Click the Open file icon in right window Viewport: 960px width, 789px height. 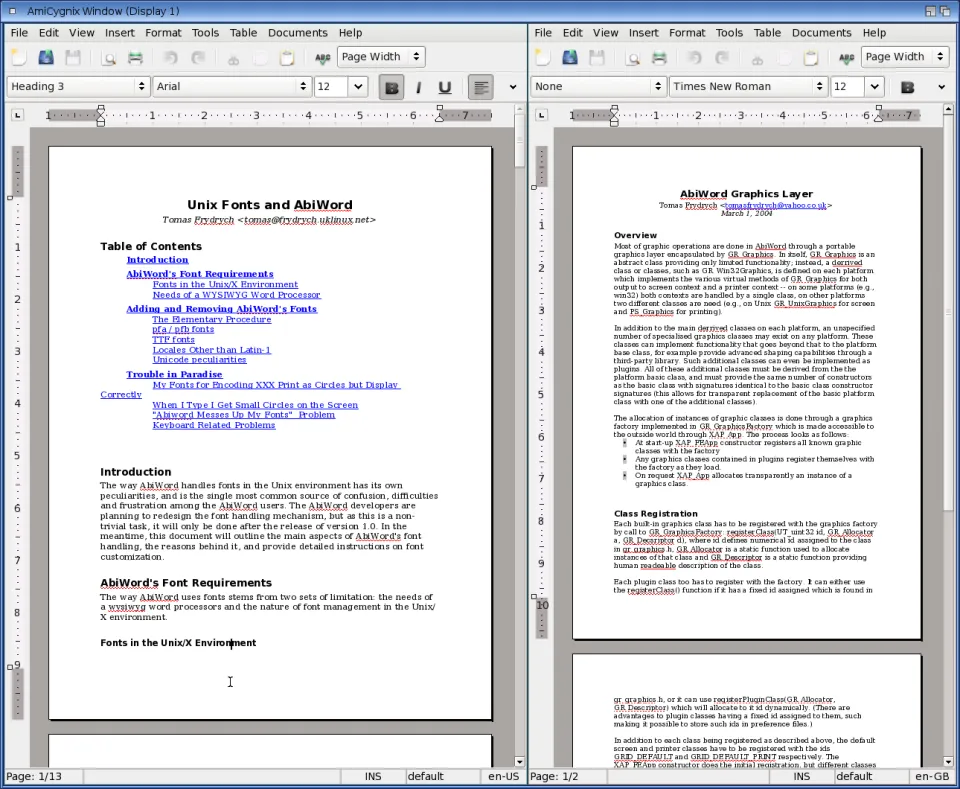click(570, 58)
